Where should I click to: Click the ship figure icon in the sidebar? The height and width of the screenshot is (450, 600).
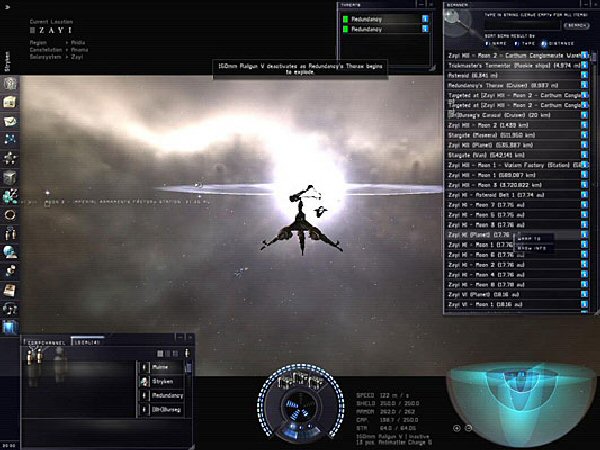point(10,158)
